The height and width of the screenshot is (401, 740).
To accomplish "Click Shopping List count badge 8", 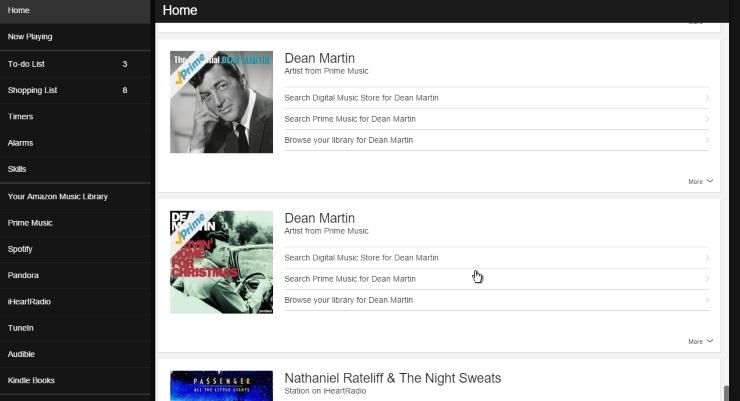I will click(125, 90).
